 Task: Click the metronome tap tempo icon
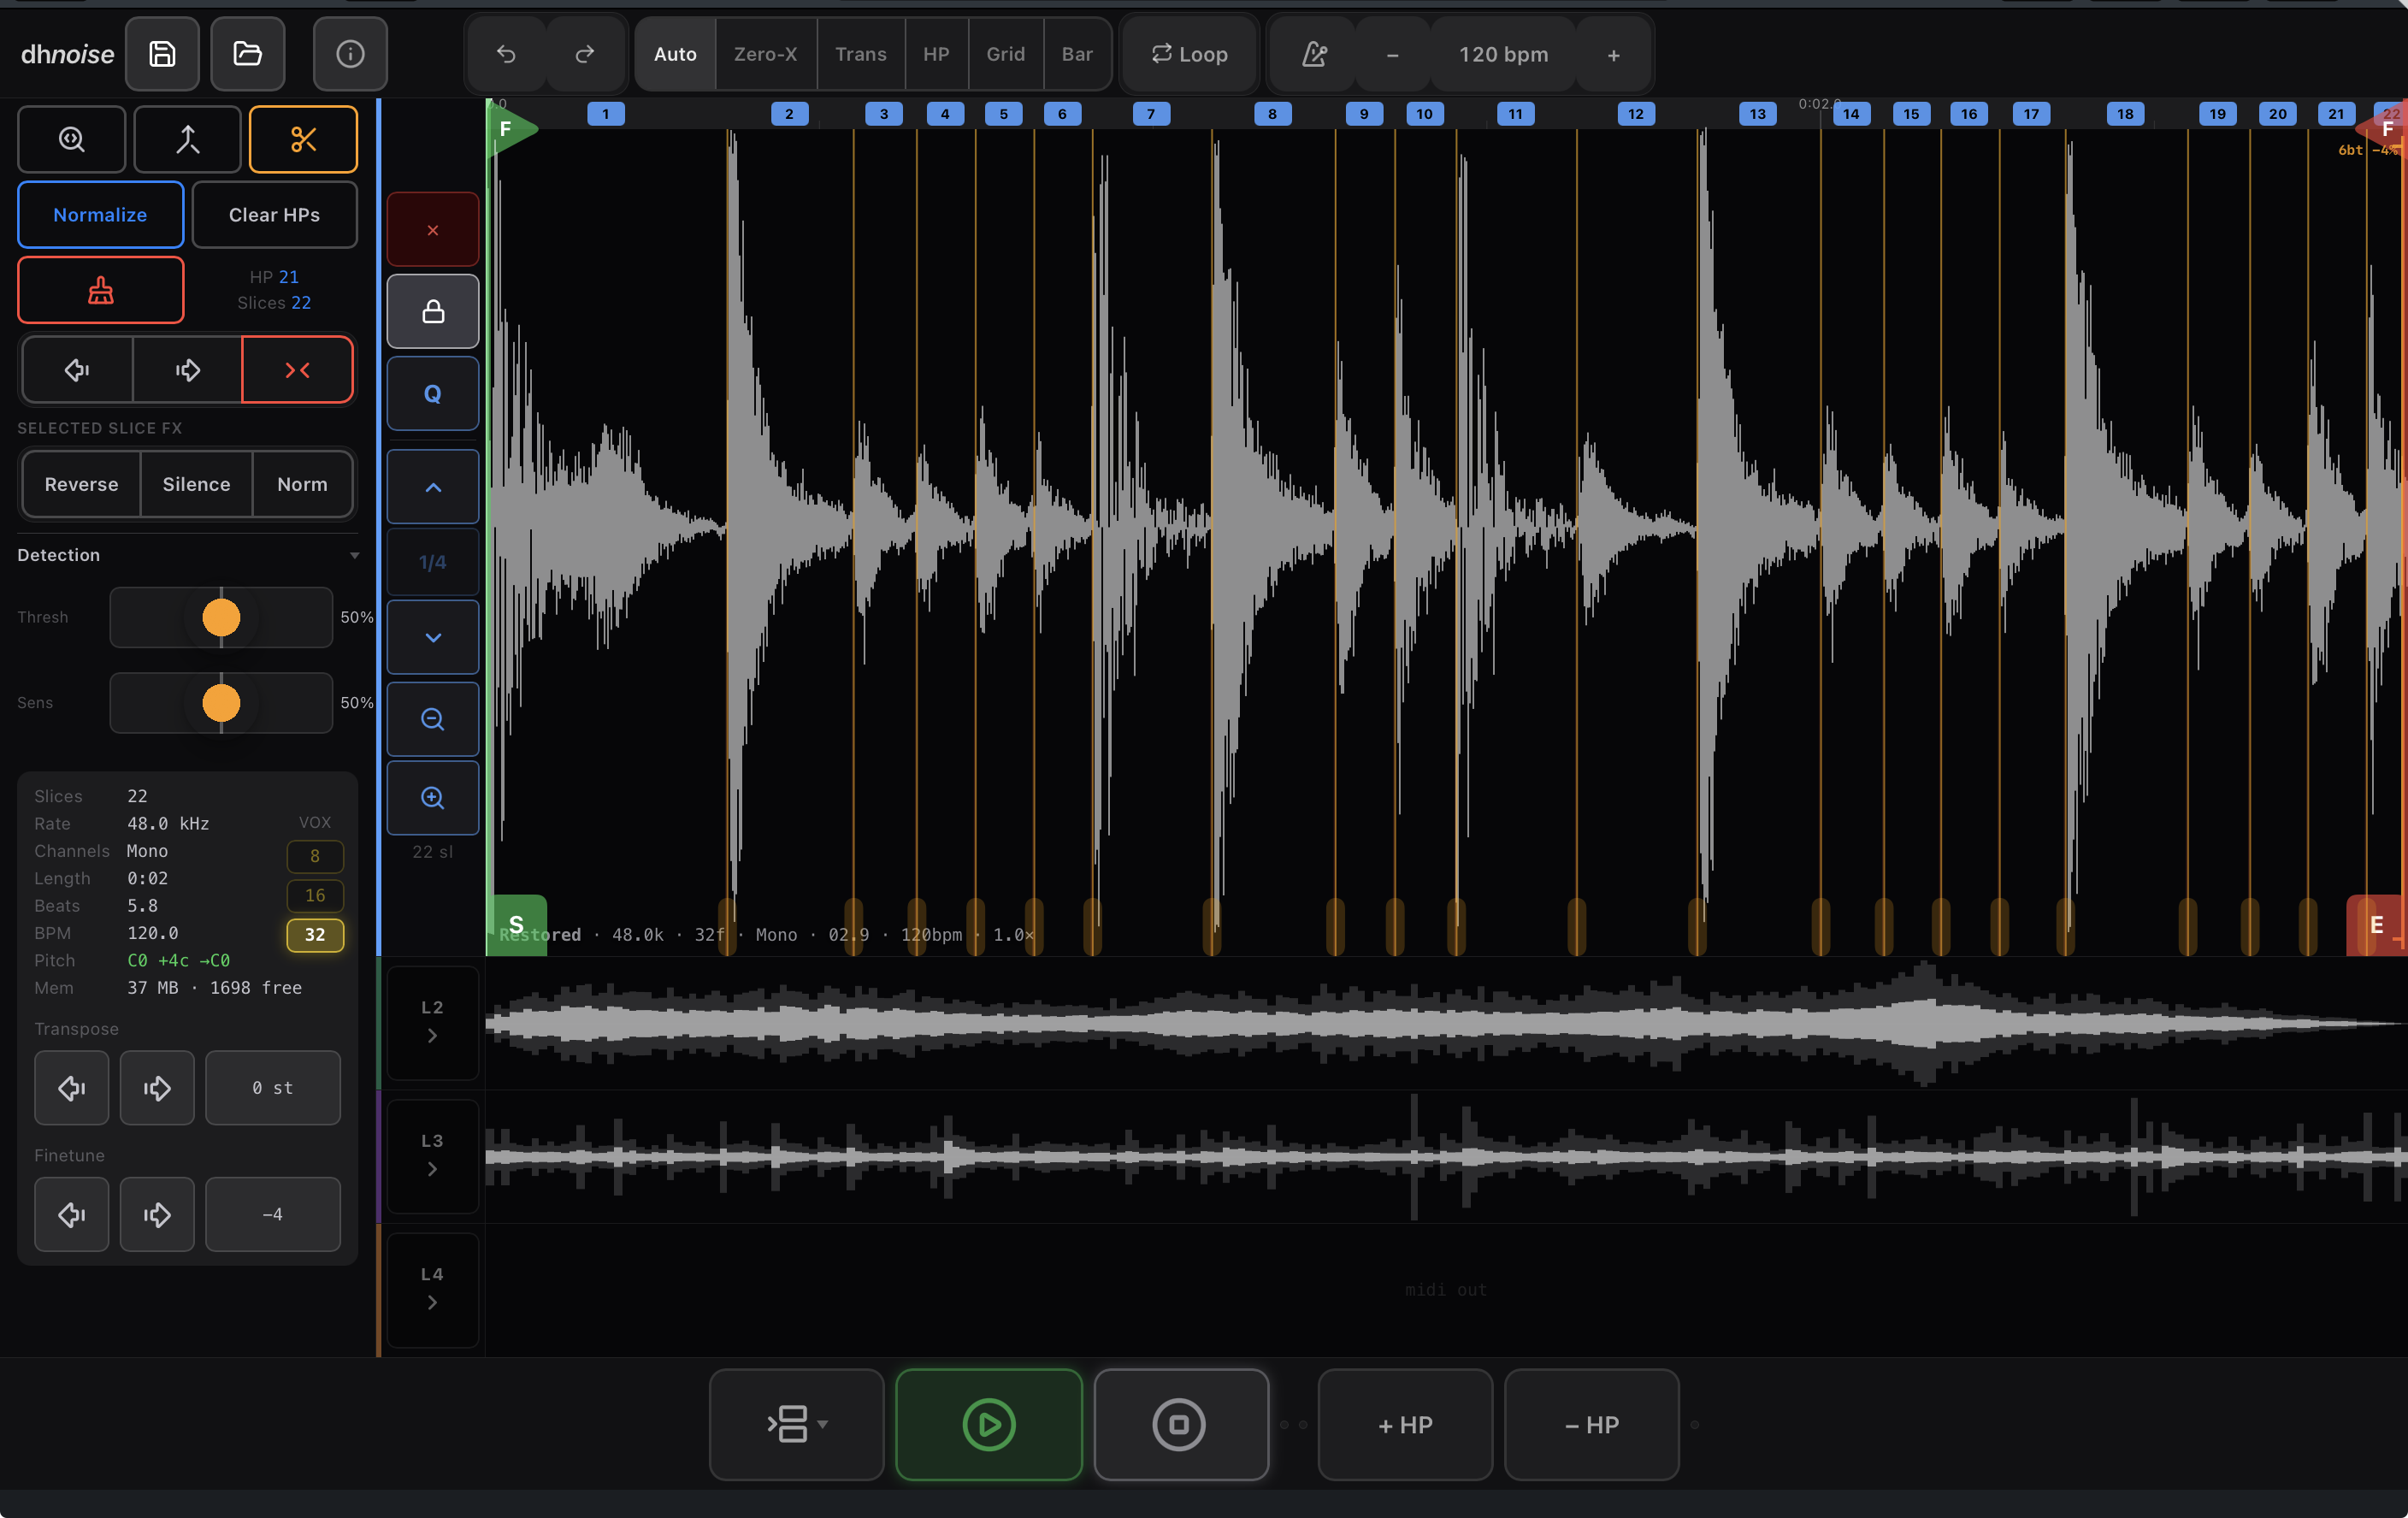(x=1314, y=54)
